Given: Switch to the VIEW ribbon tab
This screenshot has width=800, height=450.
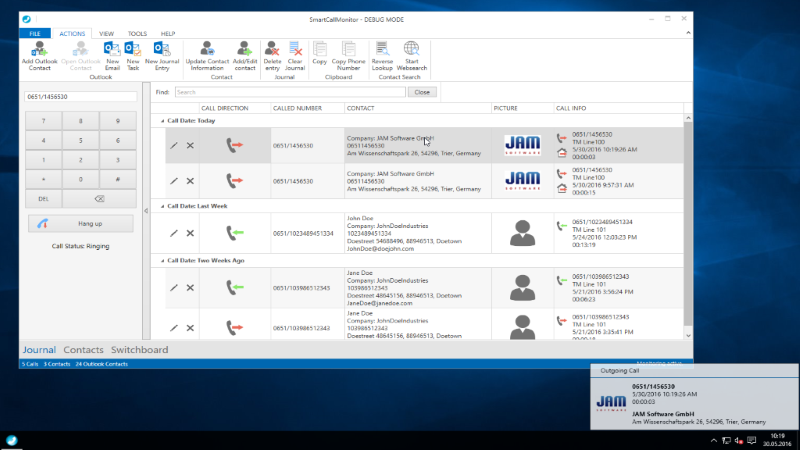Looking at the screenshot, I should click(x=106, y=34).
